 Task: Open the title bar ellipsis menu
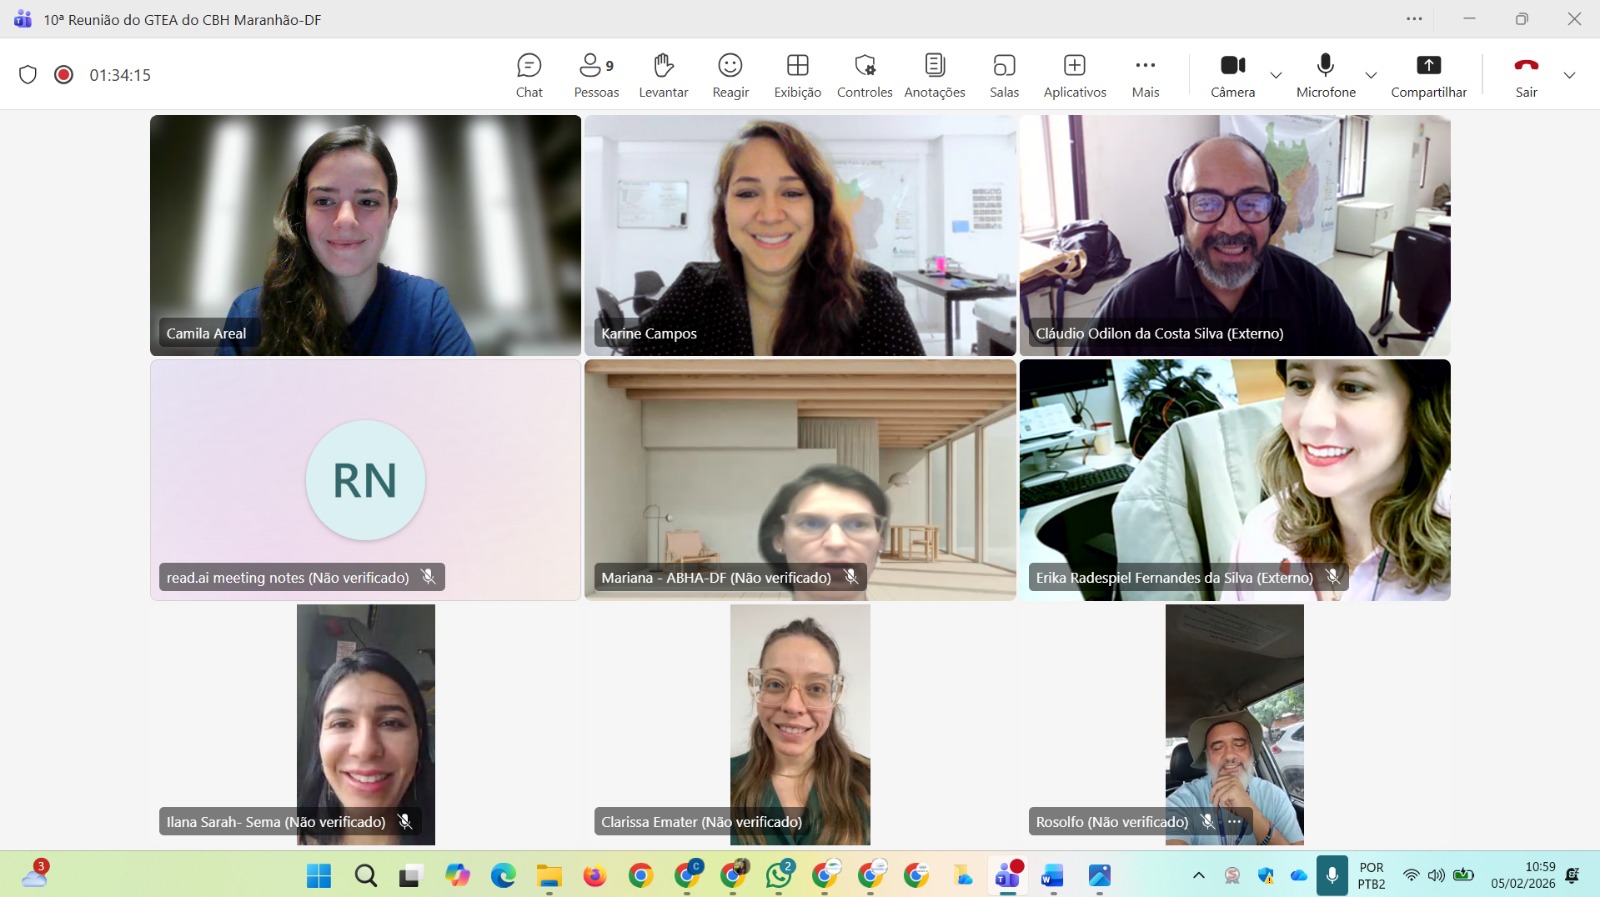coord(1414,19)
